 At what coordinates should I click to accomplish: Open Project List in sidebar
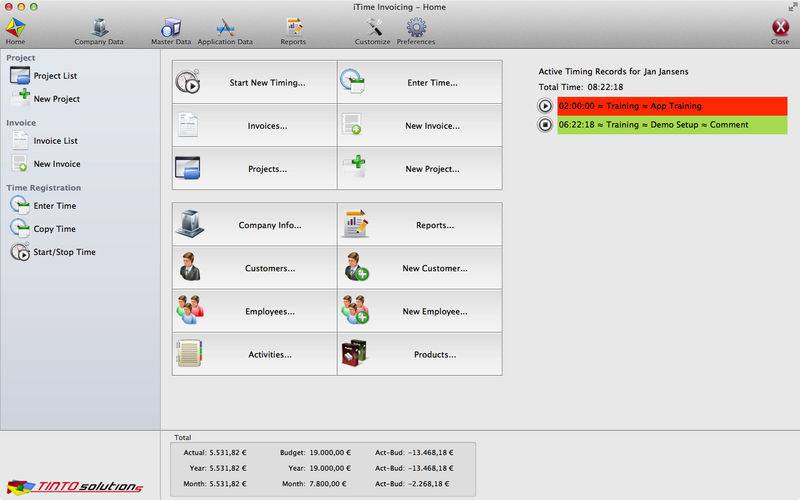[x=43, y=76]
